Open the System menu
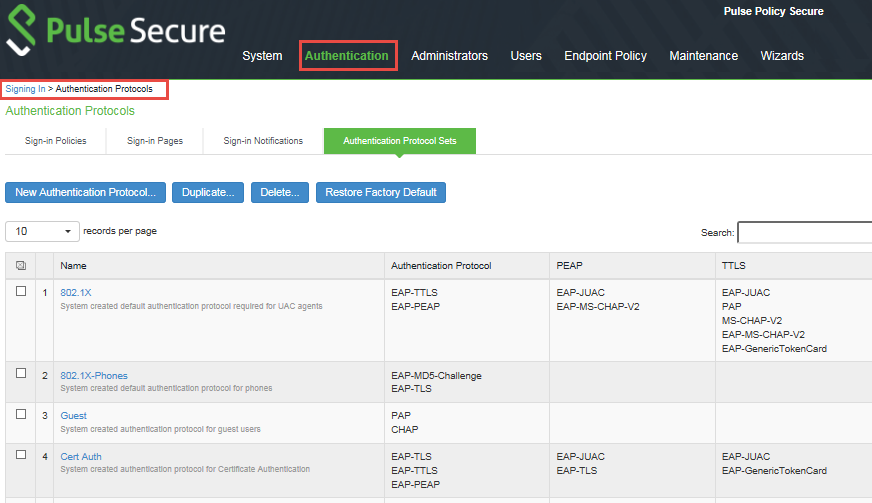 (x=262, y=56)
